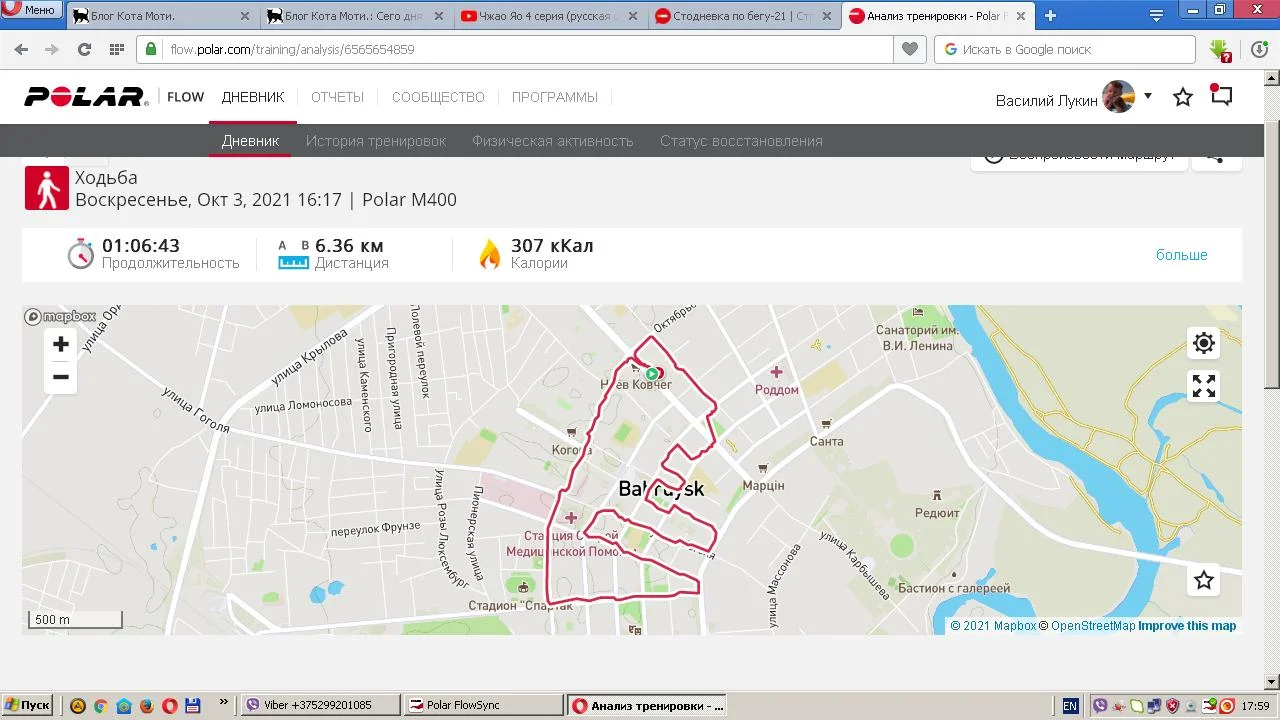This screenshot has width=1280, height=720.
Task: Click the 307 кКал calories value
Action: click(x=552, y=245)
